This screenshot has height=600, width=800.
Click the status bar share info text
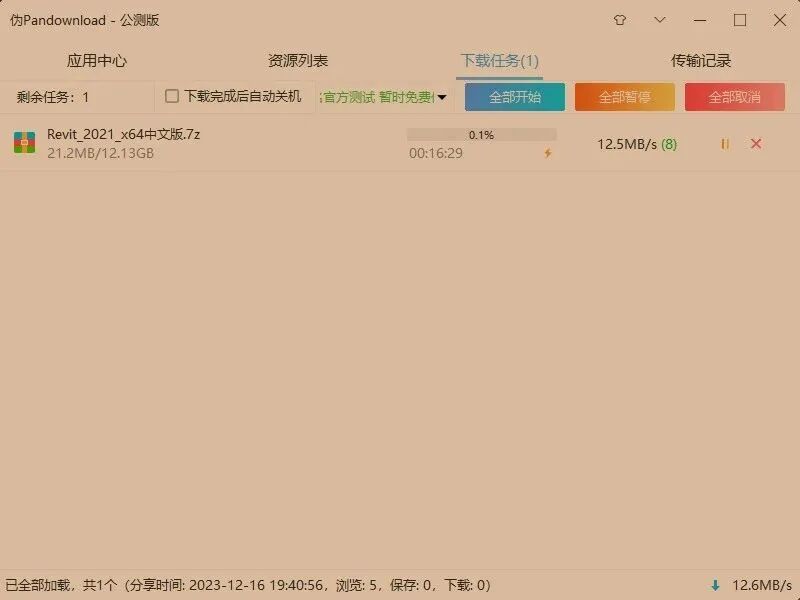(x=248, y=585)
